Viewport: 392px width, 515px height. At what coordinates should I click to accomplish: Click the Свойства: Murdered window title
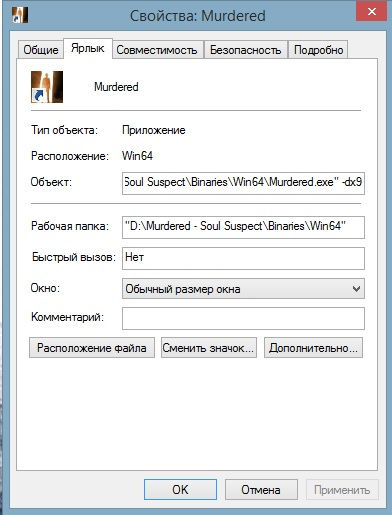coord(198,16)
